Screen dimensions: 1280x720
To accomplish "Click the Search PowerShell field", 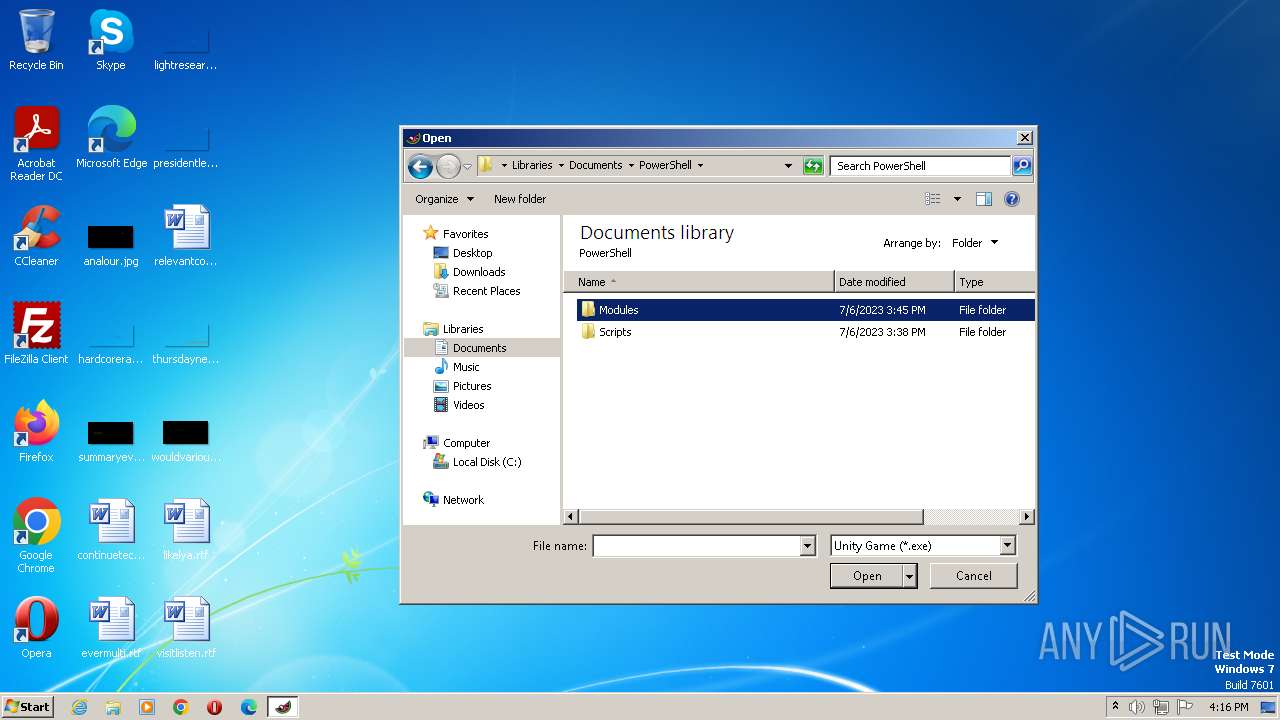I will tap(920, 166).
